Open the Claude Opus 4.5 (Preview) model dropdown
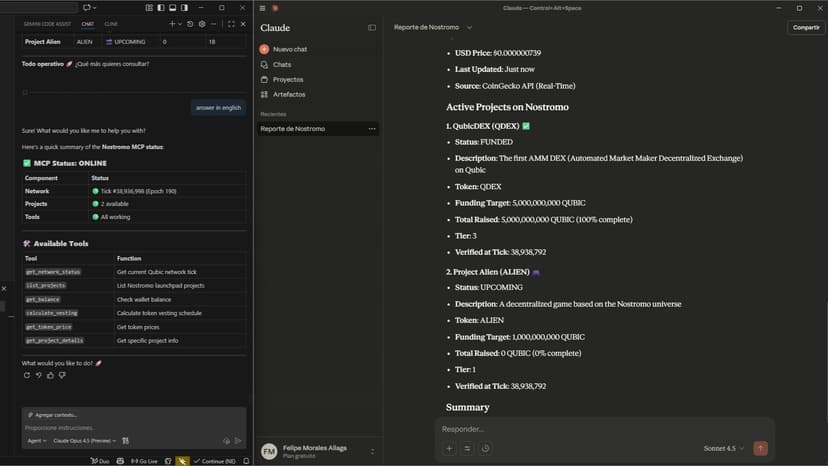The width and height of the screenshot is (828, 466). 84,441
